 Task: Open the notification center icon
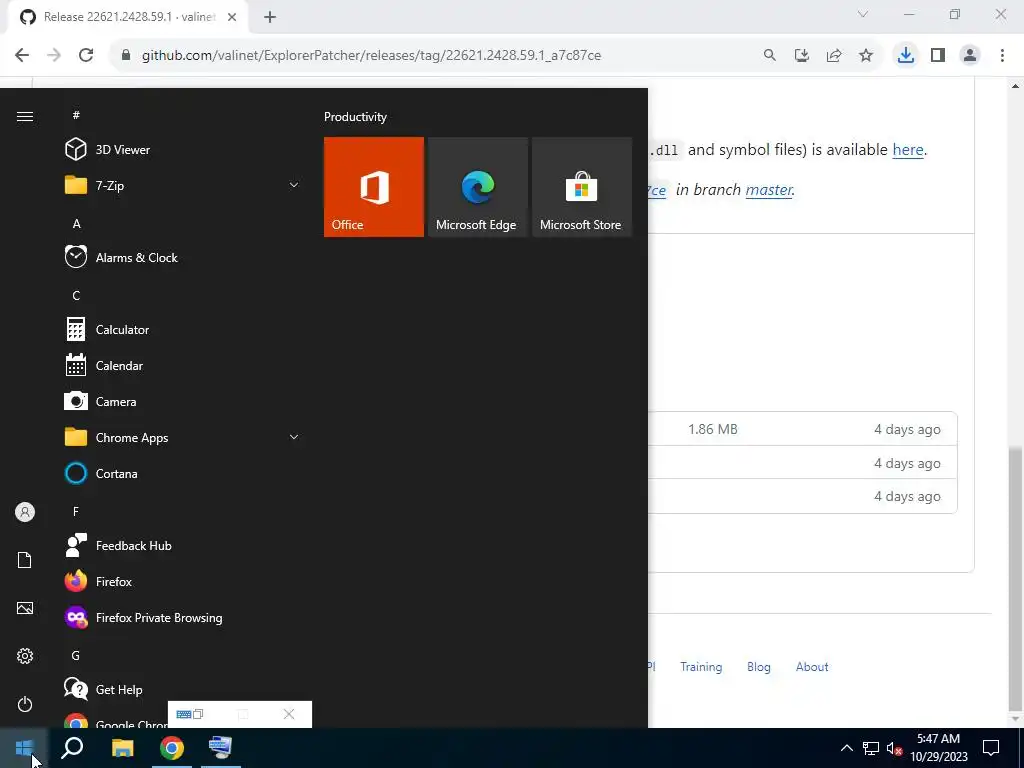991,748
